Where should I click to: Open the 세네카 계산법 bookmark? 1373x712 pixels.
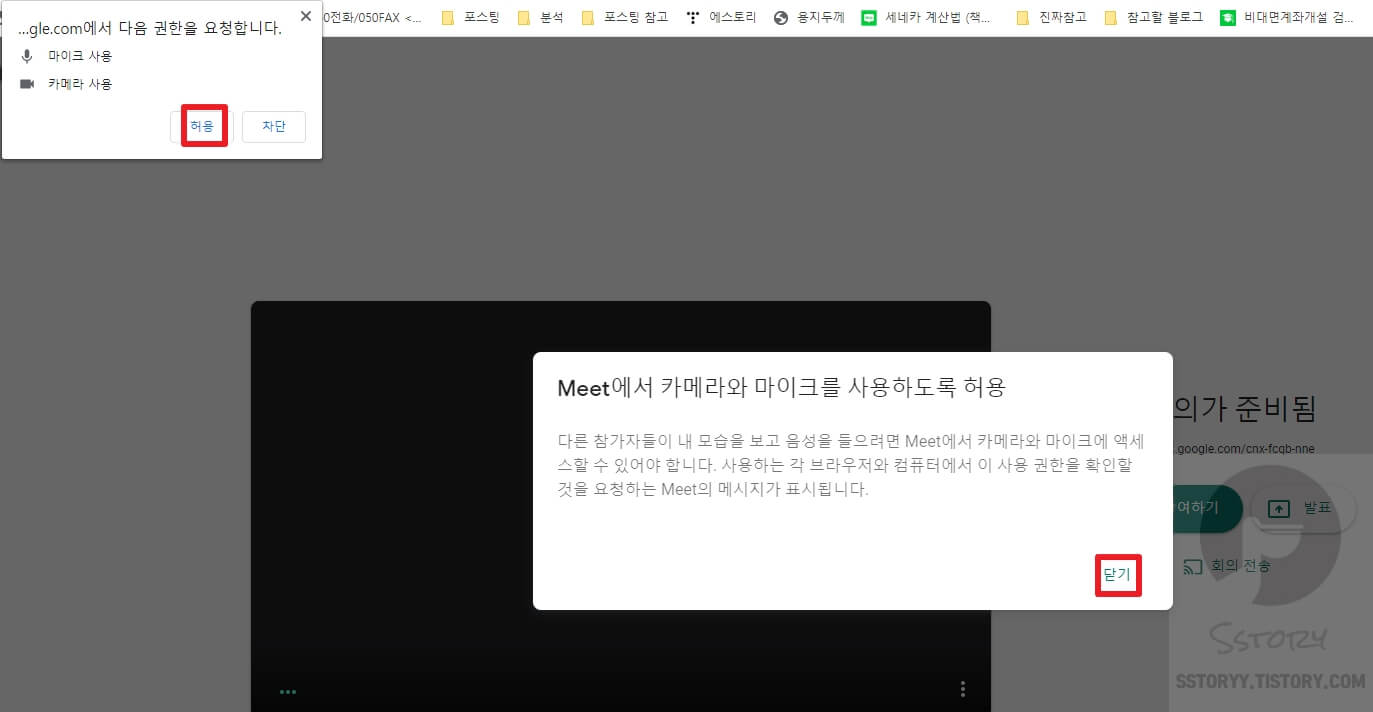927,18
